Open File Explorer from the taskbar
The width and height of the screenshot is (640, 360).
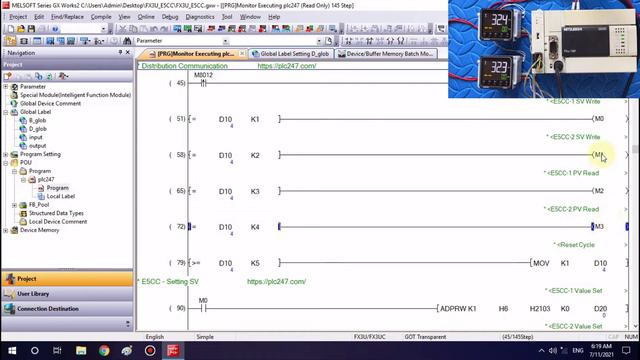tap(81, 351)
